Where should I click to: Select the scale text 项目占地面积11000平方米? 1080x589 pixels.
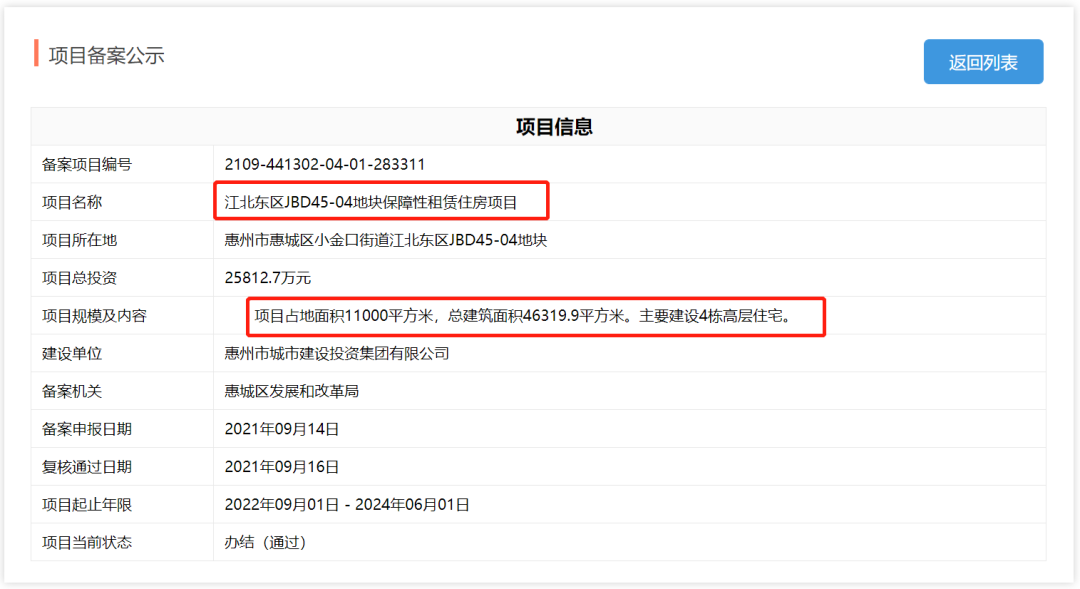[x=344, y=316]
